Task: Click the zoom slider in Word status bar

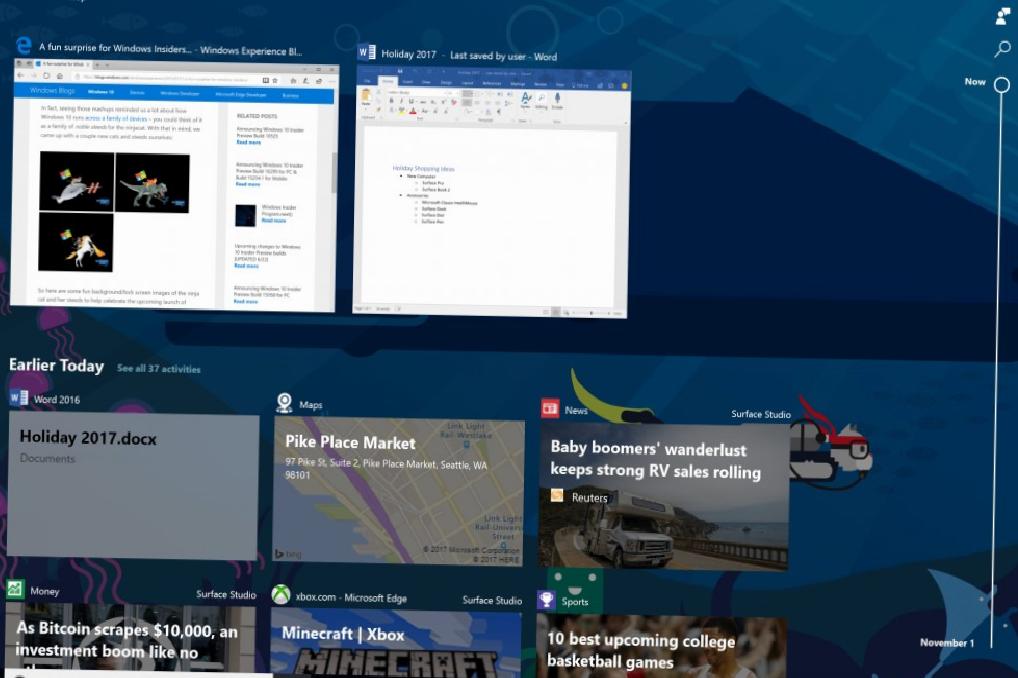Action: click(591, 313)
